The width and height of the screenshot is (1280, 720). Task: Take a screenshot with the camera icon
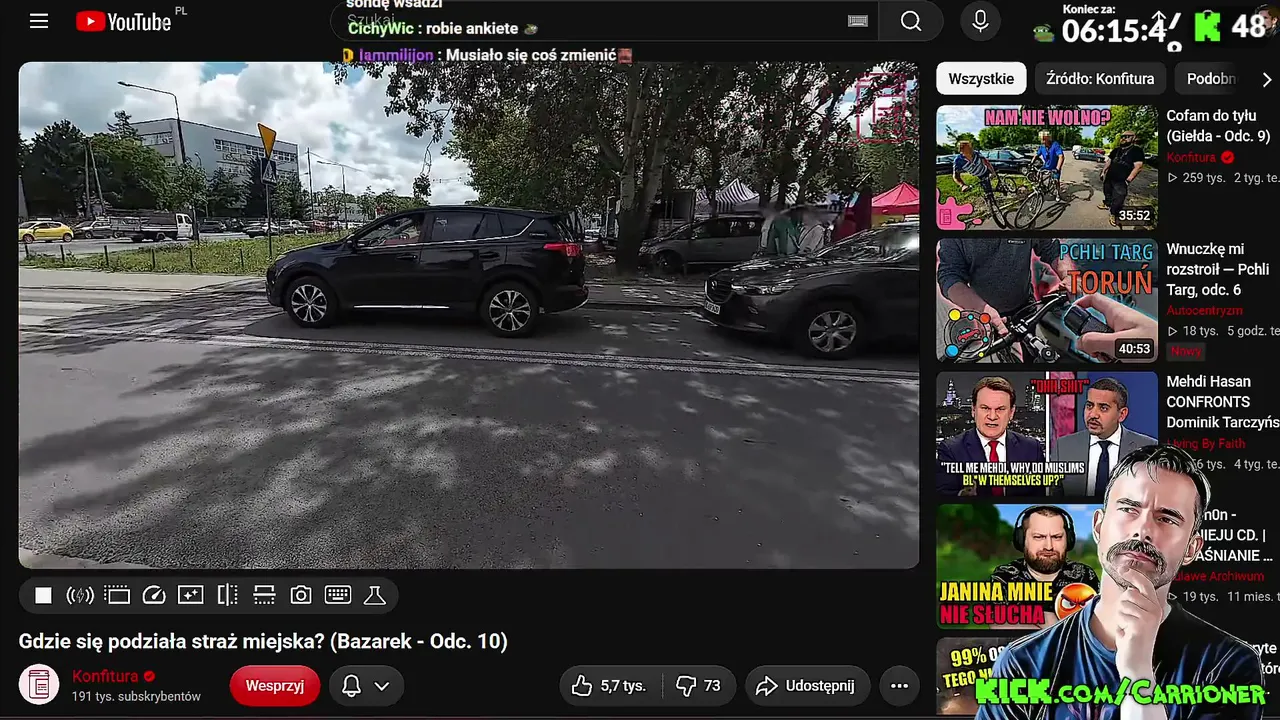coord(301,596)
